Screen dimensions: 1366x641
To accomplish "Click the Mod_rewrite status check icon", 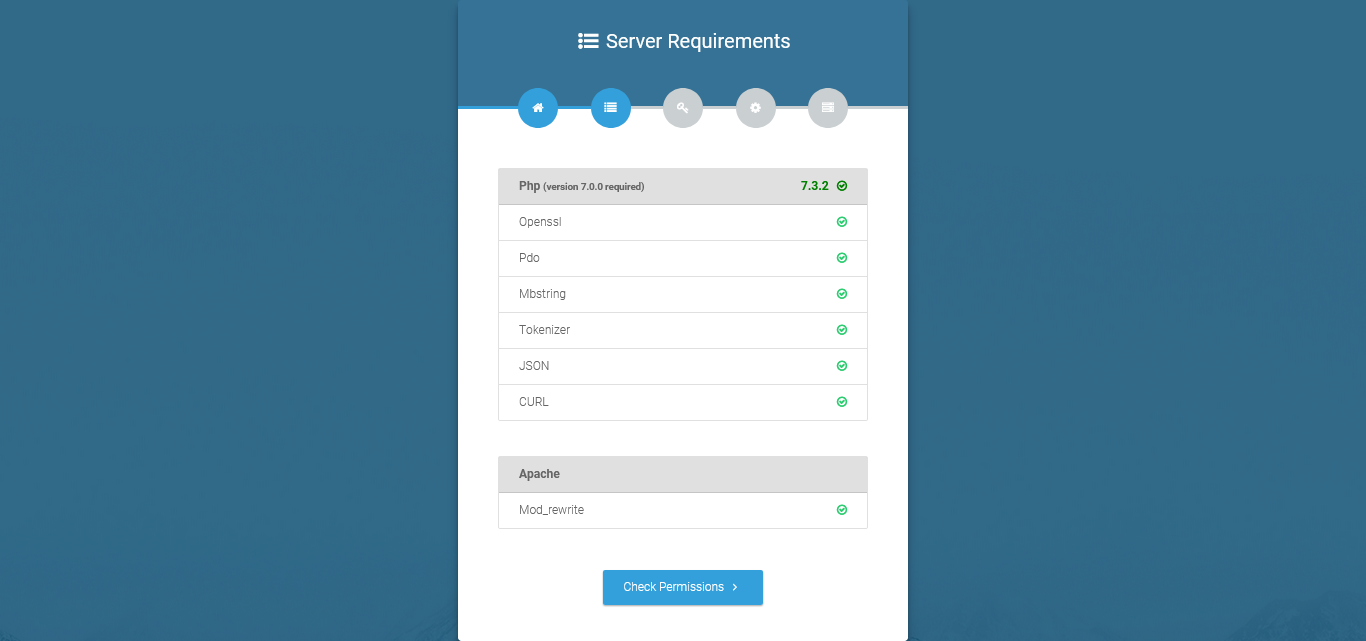I will (x=842, y=510).
